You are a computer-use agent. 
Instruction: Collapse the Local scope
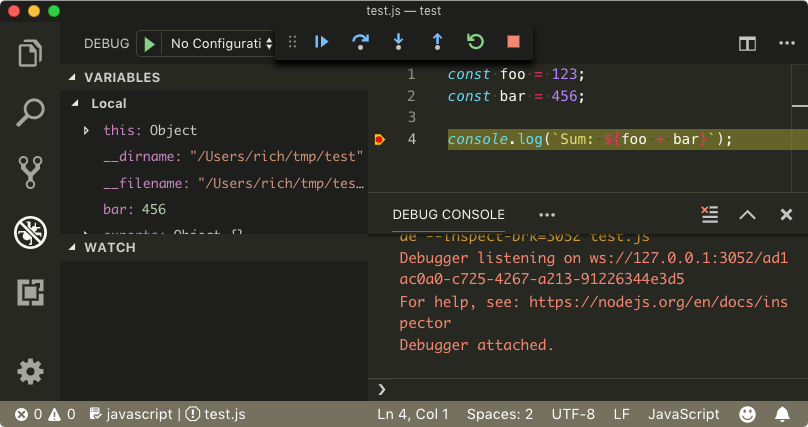pyautogui.click(x=75, y=104)
